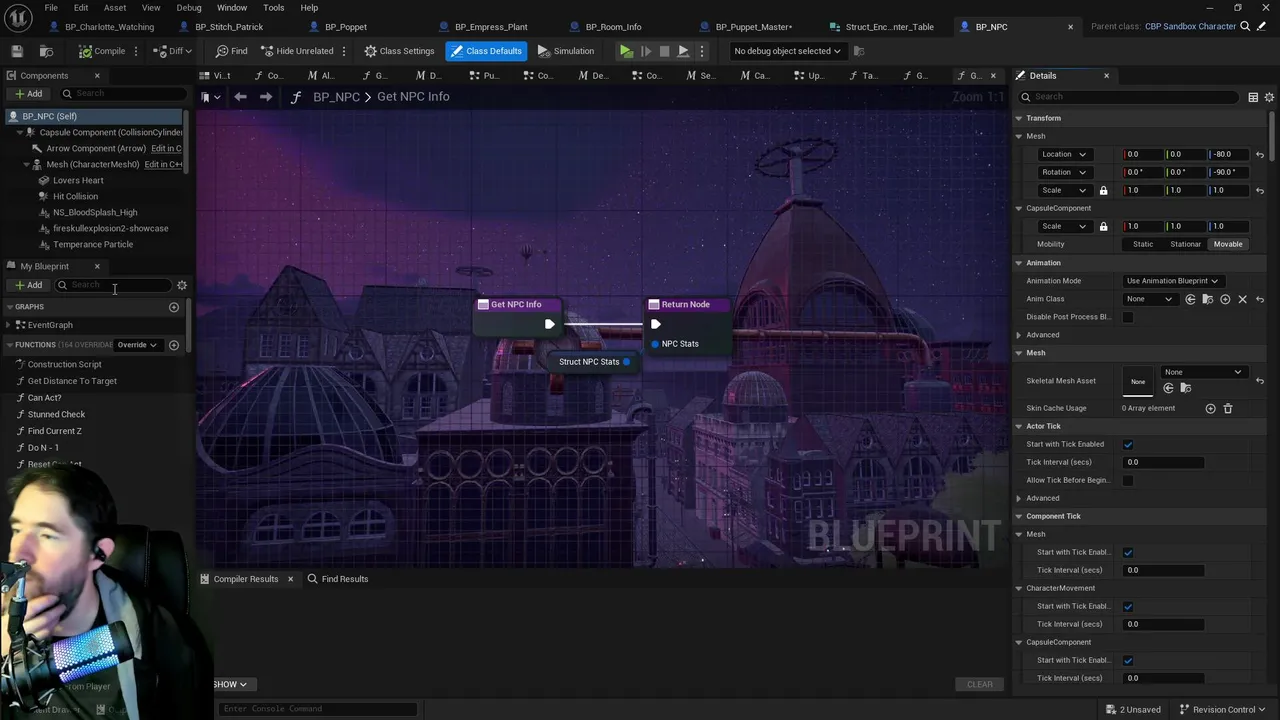Click the Stop playback square icon
The height and width of the screenshot is (720, 1280).
tap(664, 51)
